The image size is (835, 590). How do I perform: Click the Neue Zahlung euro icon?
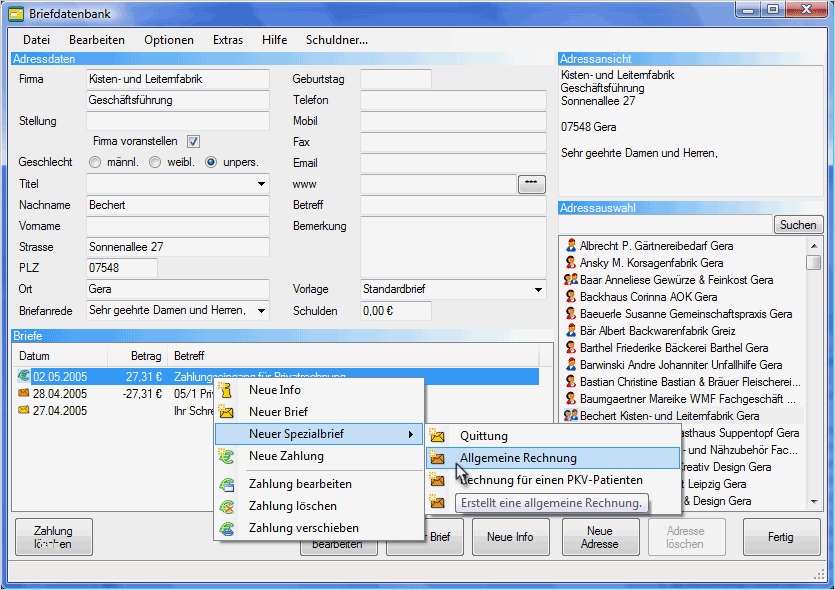click(226, 456)
